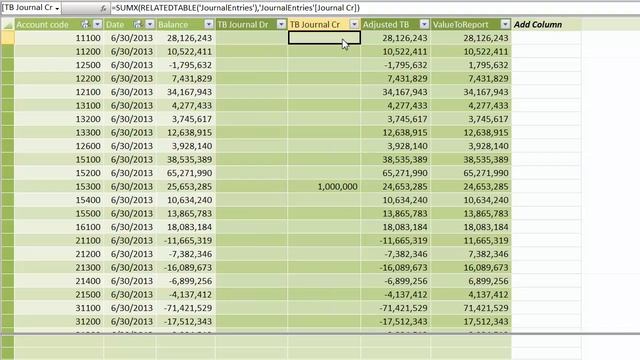Click account code cell 21100
The height and width of the screenshot is (360, 640).
pyautogui.click(x=59, y=240)
